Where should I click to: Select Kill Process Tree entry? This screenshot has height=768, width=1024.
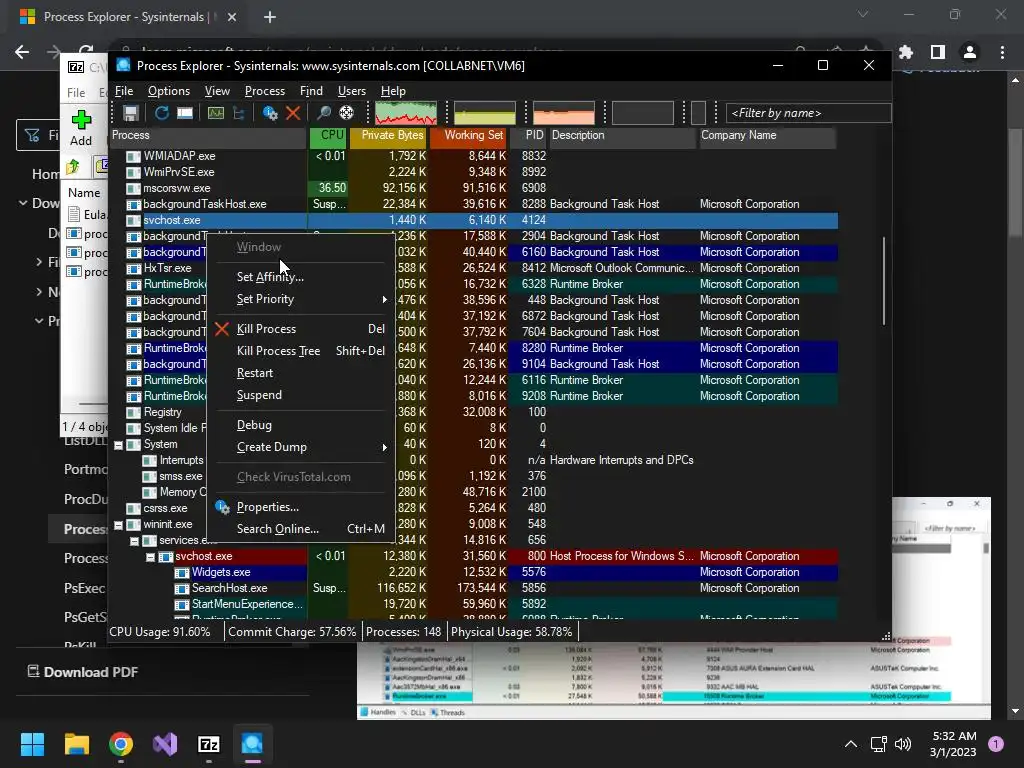tap(302, 351)
